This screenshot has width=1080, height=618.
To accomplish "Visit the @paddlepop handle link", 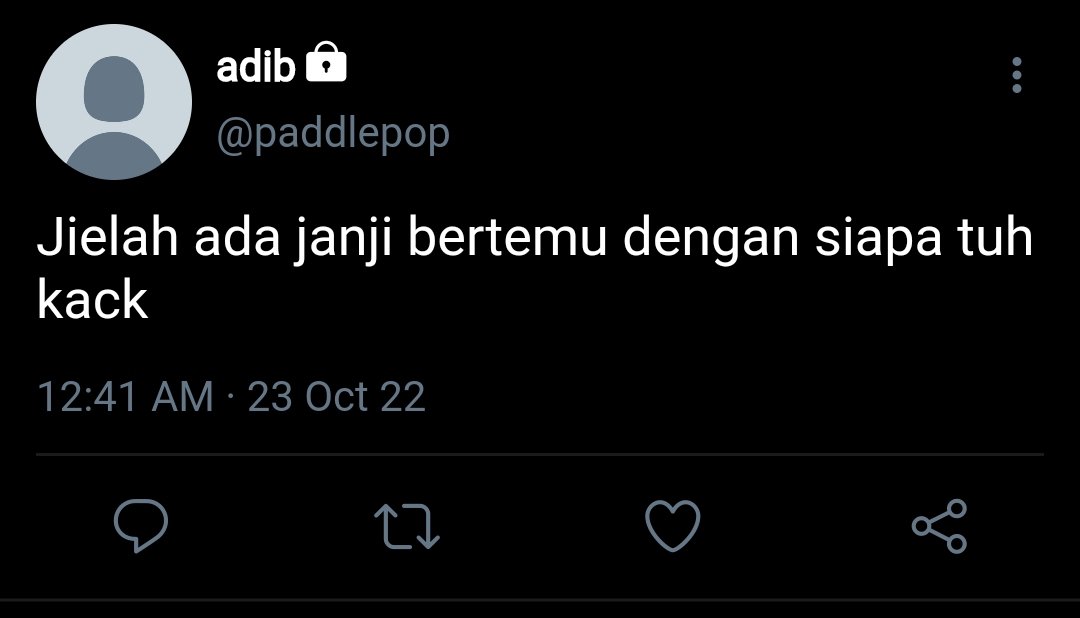I will [x=333, y=134].
